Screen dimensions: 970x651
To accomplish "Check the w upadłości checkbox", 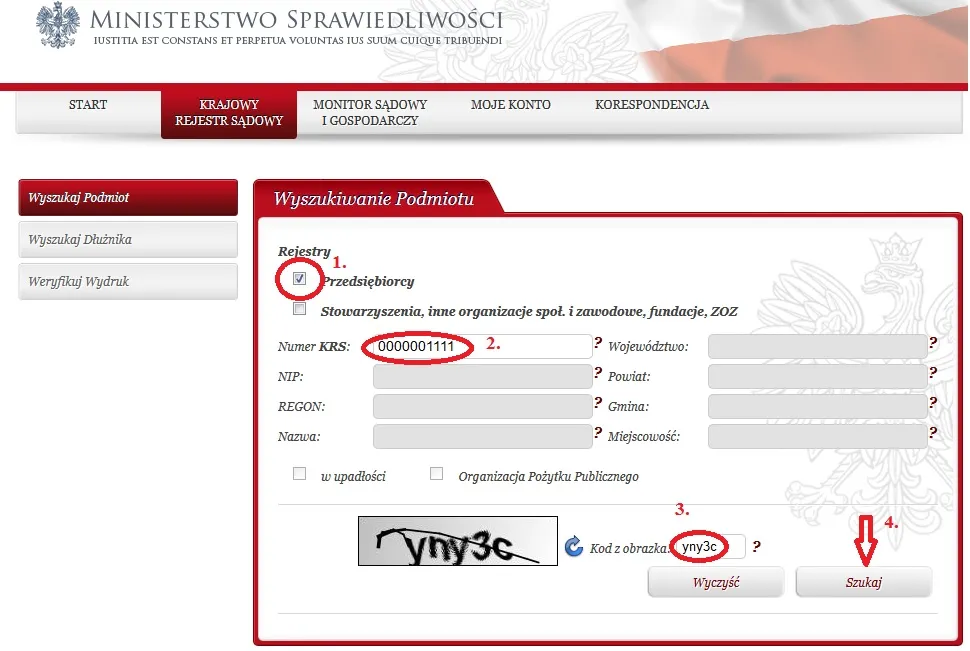I will point(299,473).
